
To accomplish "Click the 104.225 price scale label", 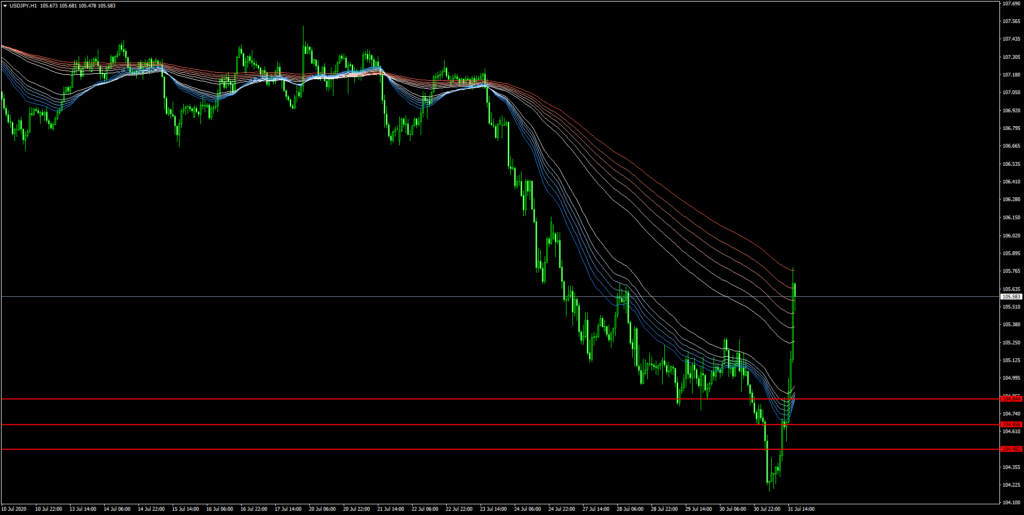I will [x=1009, y=485].
